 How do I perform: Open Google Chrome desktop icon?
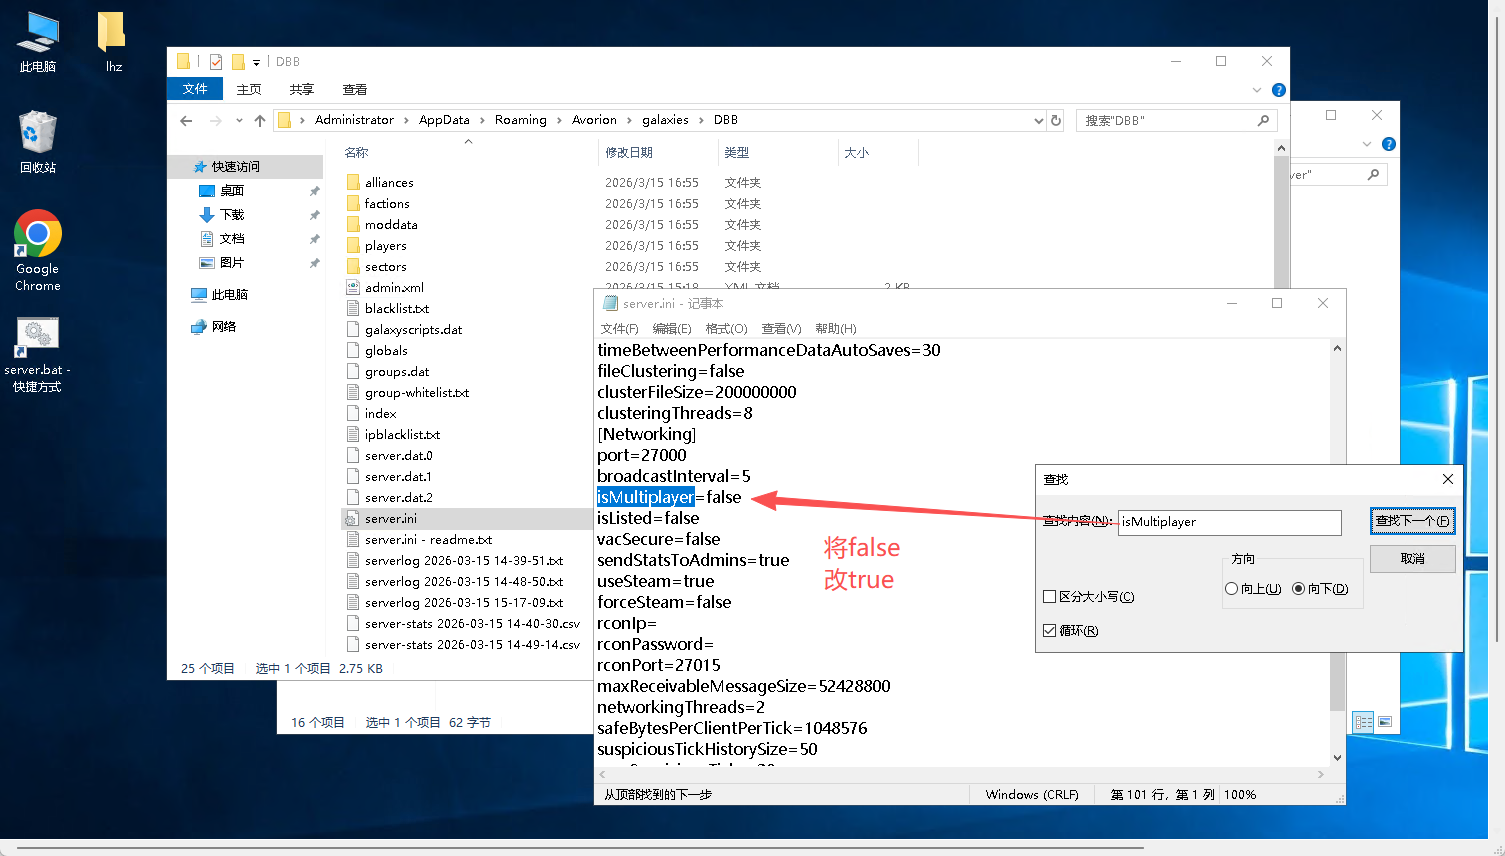coord(38,235)
